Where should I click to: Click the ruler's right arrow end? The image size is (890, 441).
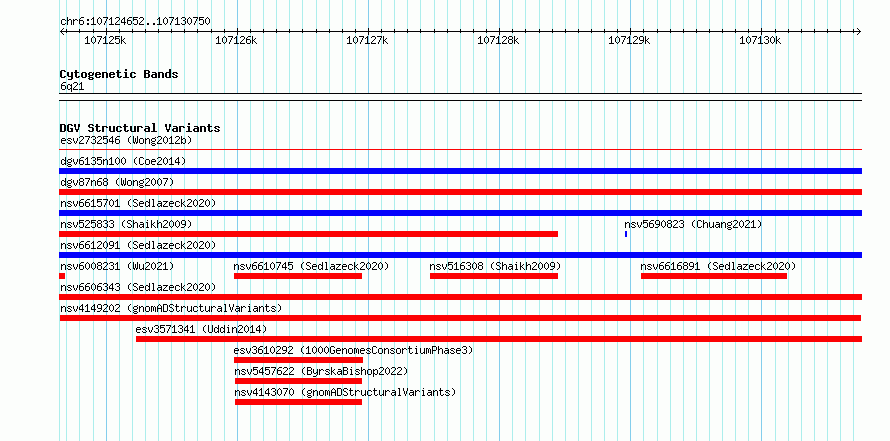(x=859, y=31)
